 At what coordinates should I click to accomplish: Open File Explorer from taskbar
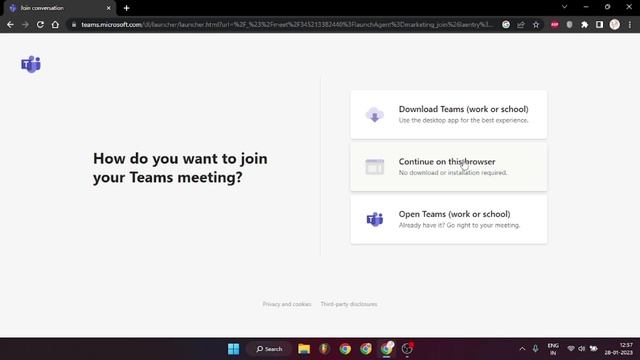coord(304,349)
